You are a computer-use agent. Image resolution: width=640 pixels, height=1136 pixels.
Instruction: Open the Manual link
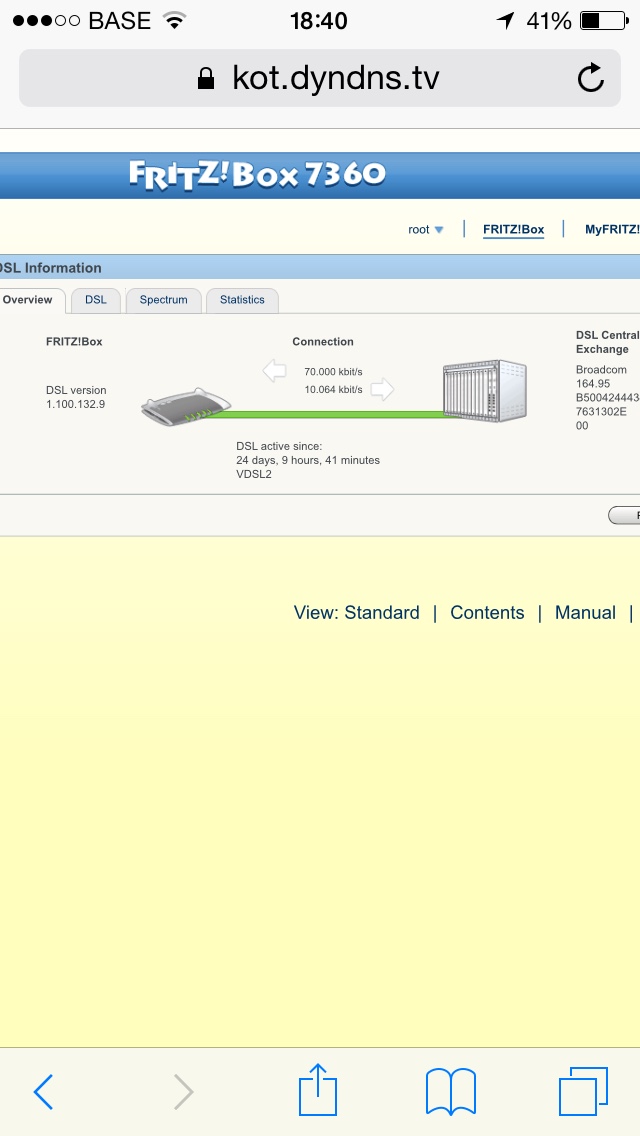(585, 613)
